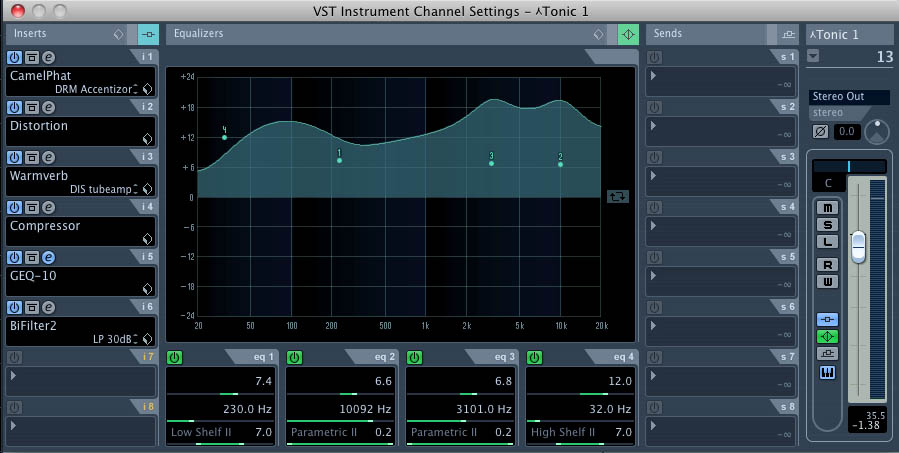The width and height of the screenshot is (899, 453).
Task: Click sends state button on channel strip
Action: [827, 354]
